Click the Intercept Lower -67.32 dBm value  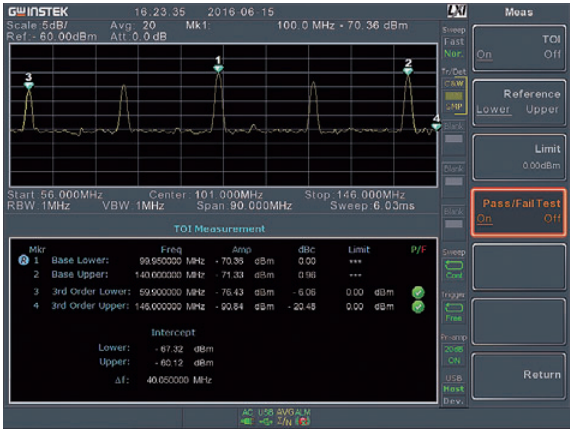(184, 349)
